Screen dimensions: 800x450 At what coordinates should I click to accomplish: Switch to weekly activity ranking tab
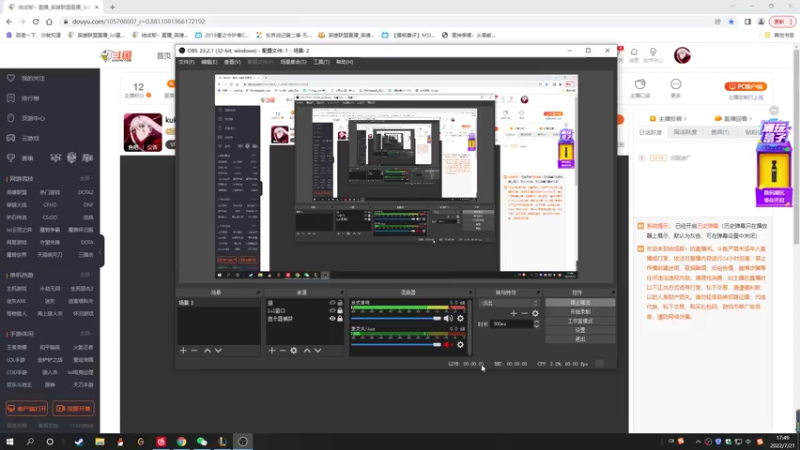click(x=685, y=132)
